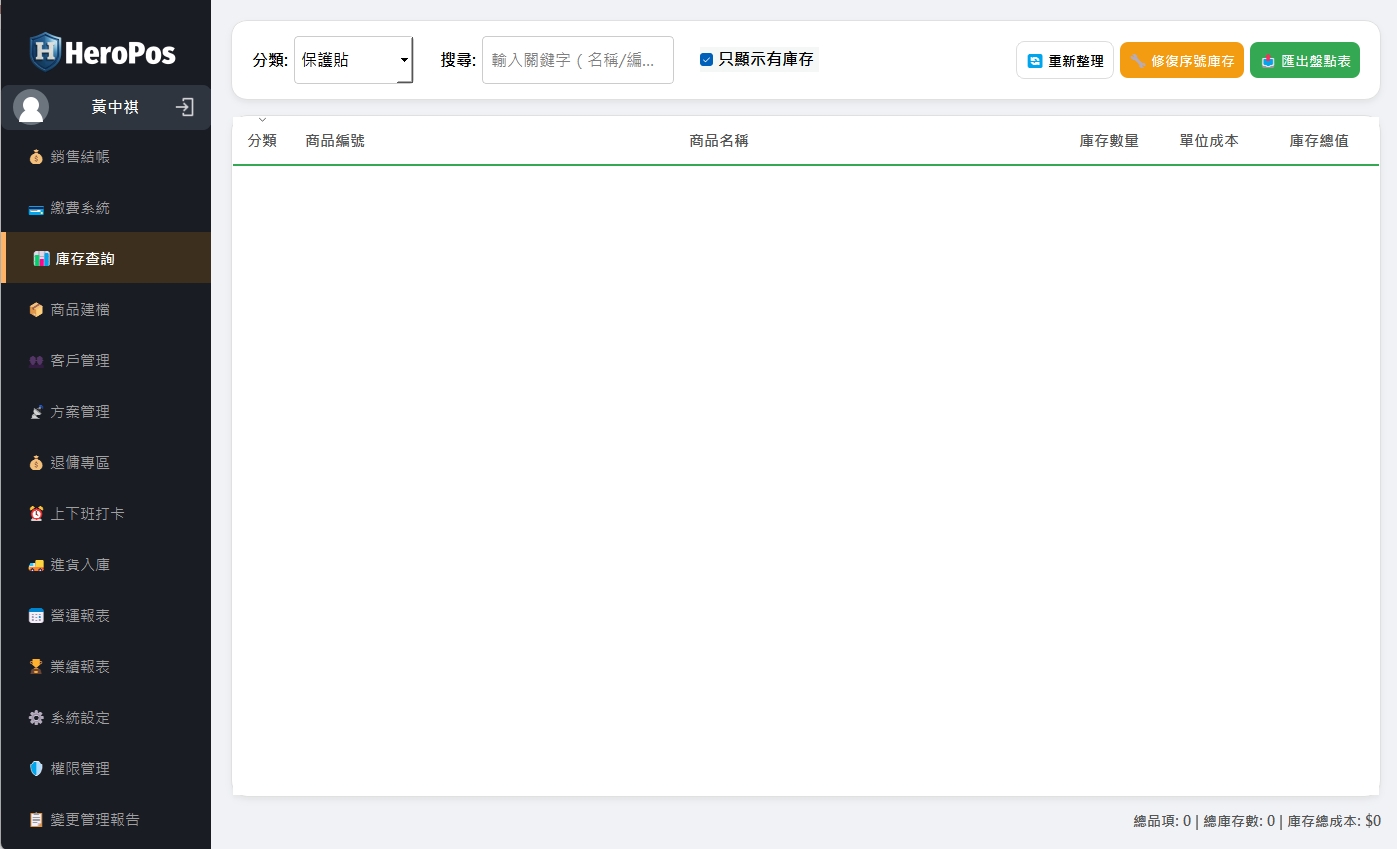Click the logout icon beside 黃中祺
The width and height of the screenshot is (1397, 849).
[185, 107]
